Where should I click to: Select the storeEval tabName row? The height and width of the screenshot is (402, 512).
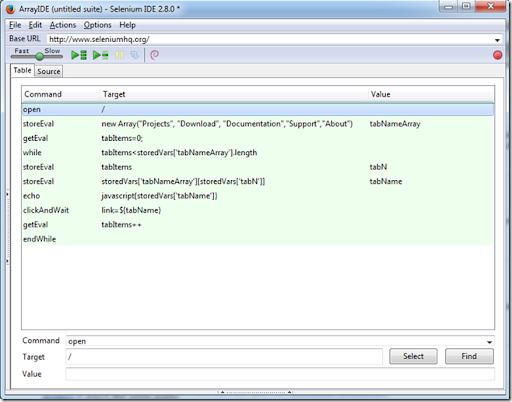click(258, 181)
